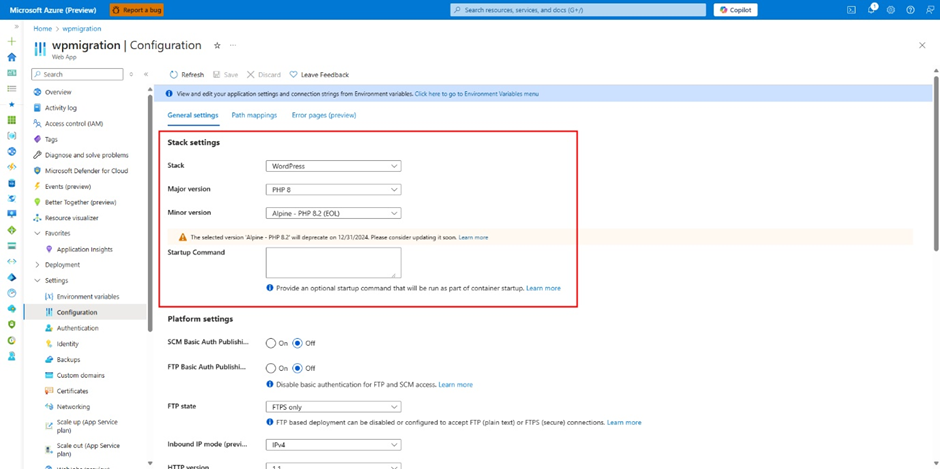Expand the Deployment section
This screenshot has width=940, height=469.
pyautogui.click(x=37, y=264)
